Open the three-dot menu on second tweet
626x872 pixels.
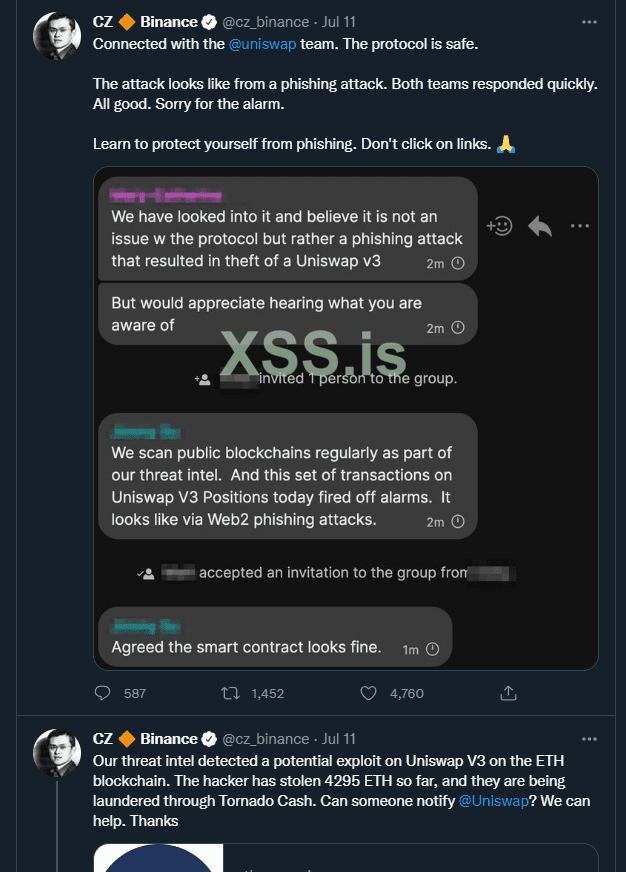point(591,739)
